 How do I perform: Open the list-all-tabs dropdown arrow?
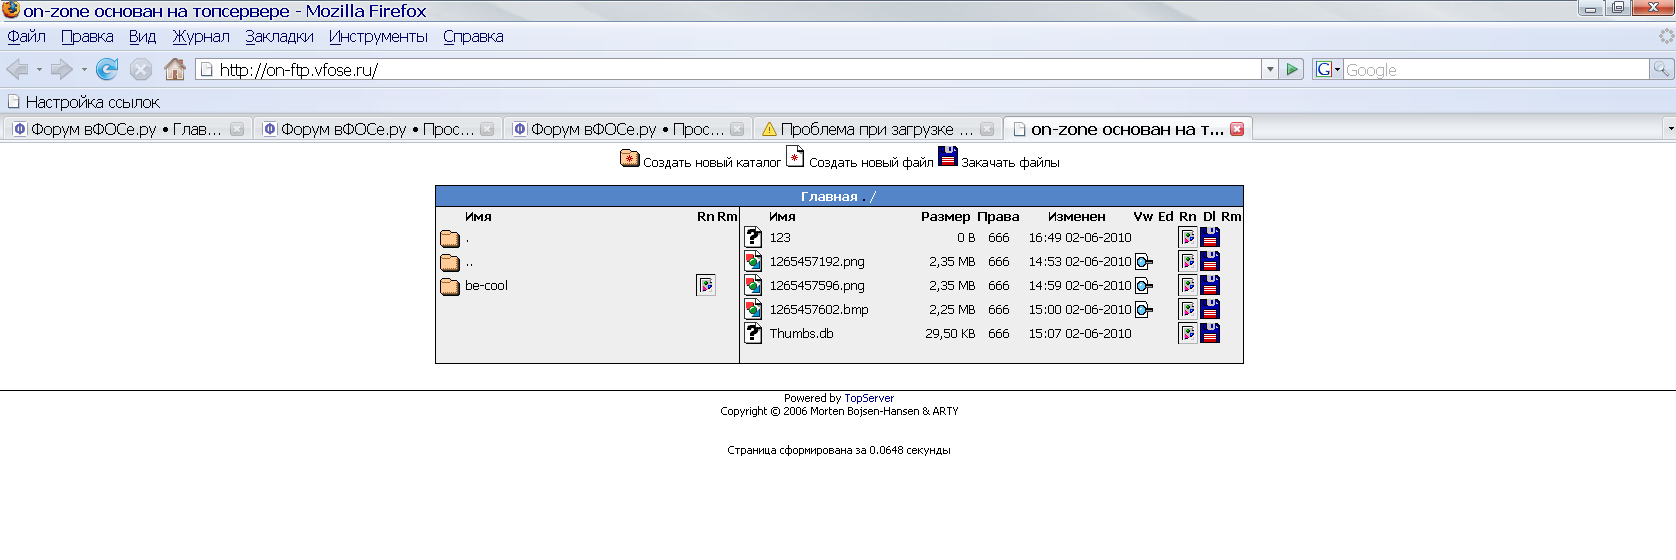pyautogui.click(x=1669, y=129)
